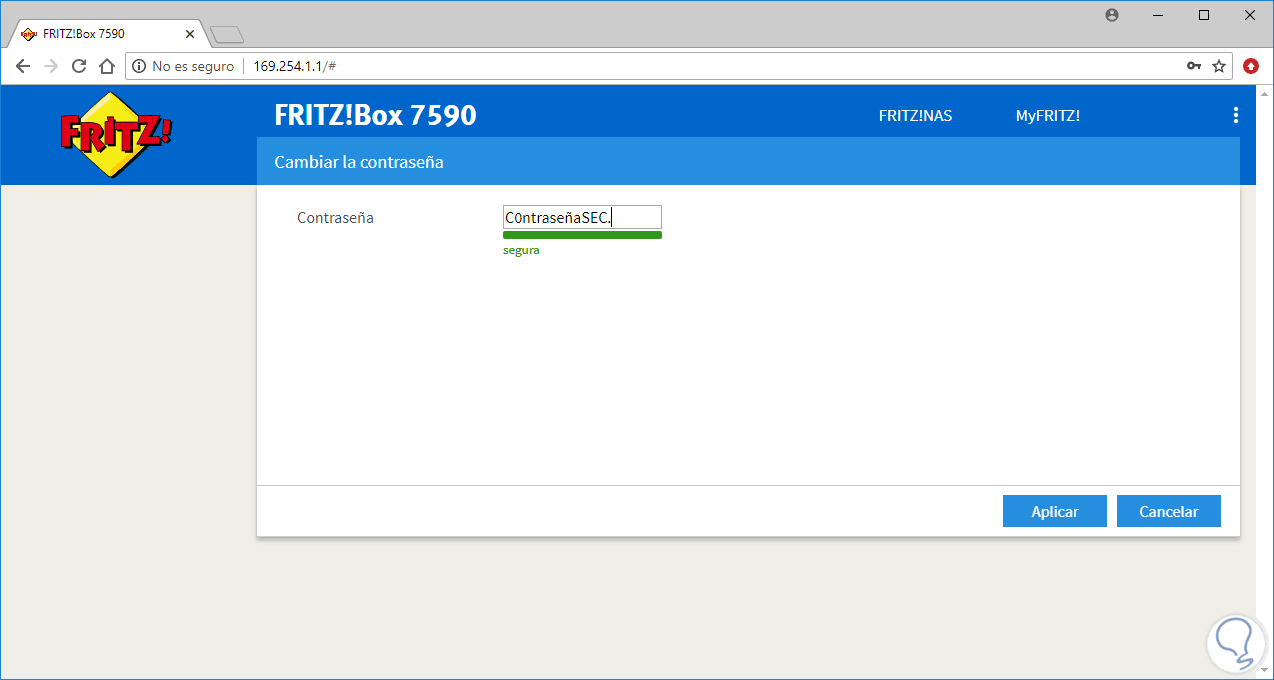Click the green password strength bar
Screen dimensions: 1274x680
point(582,235)
